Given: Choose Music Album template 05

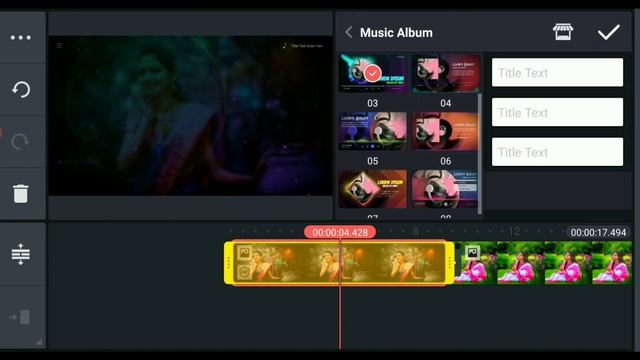Looking at the screenshot, I should pos(373,131).
